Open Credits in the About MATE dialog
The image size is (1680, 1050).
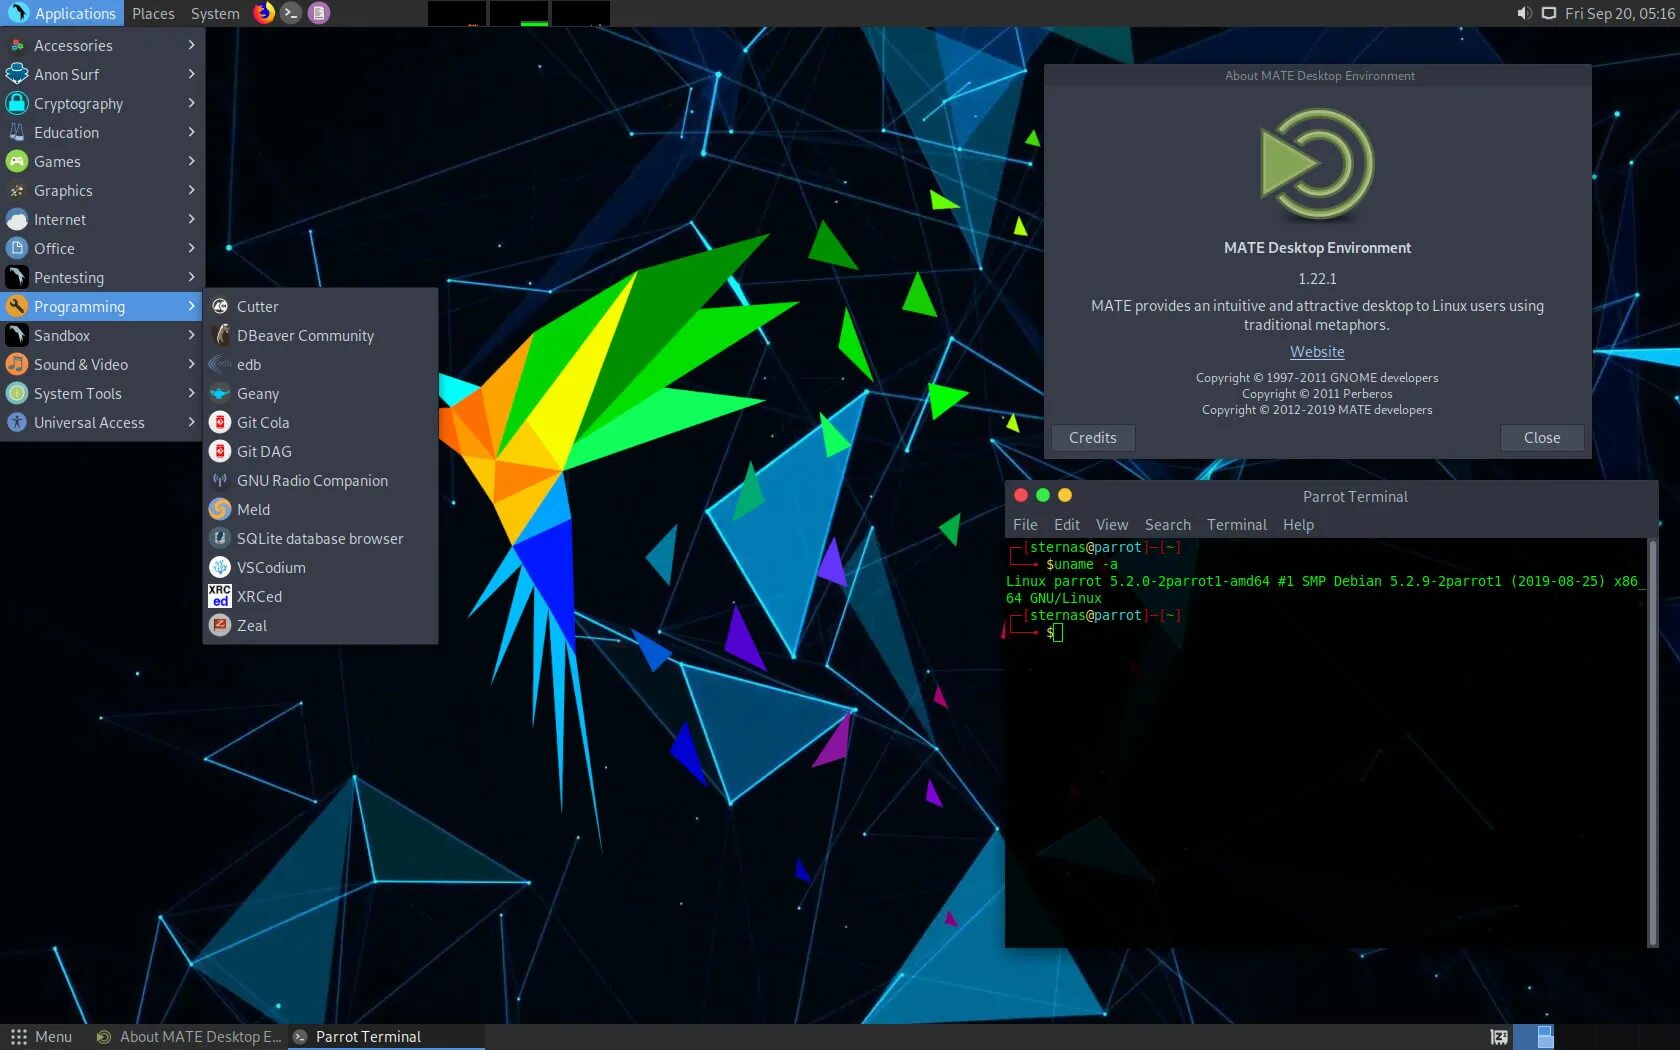coord(1092,437)
